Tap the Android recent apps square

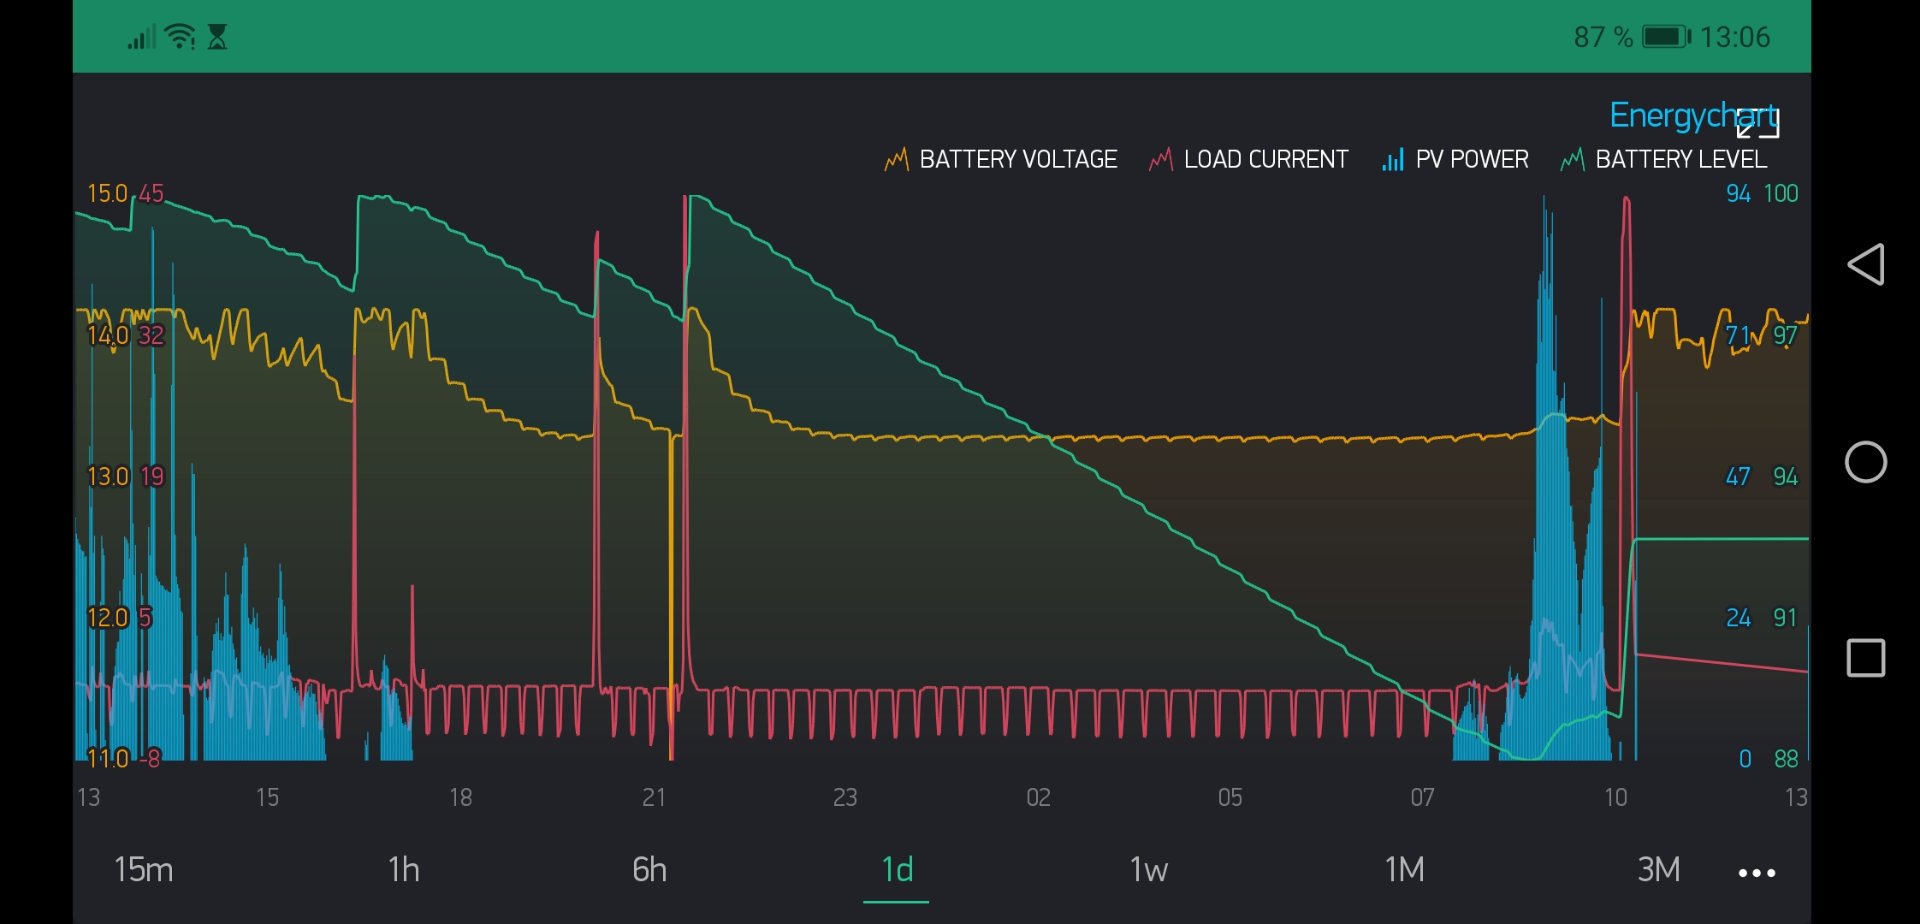(x=1866, y=659)
